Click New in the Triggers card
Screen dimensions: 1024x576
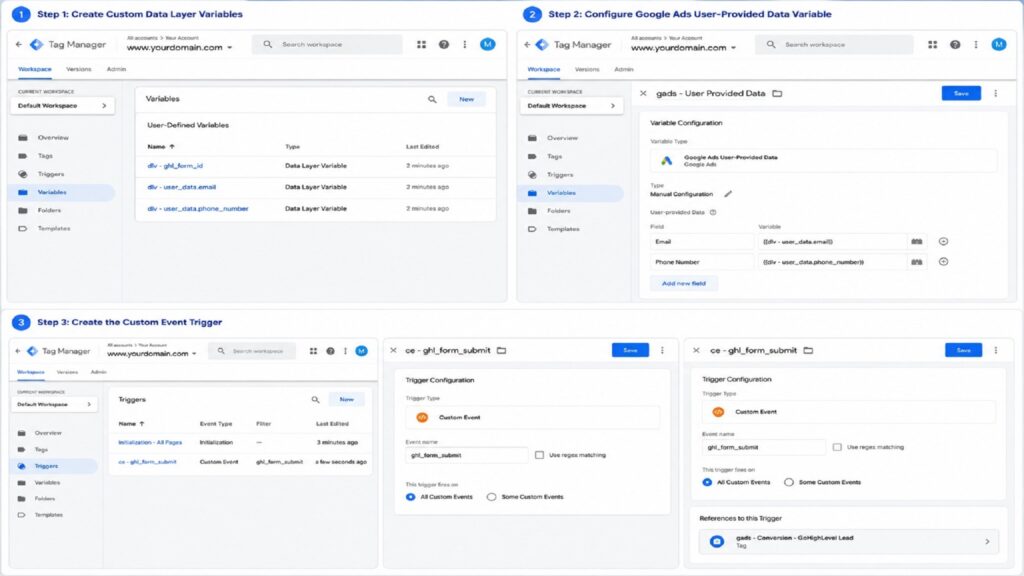click(x=346, y=399)
